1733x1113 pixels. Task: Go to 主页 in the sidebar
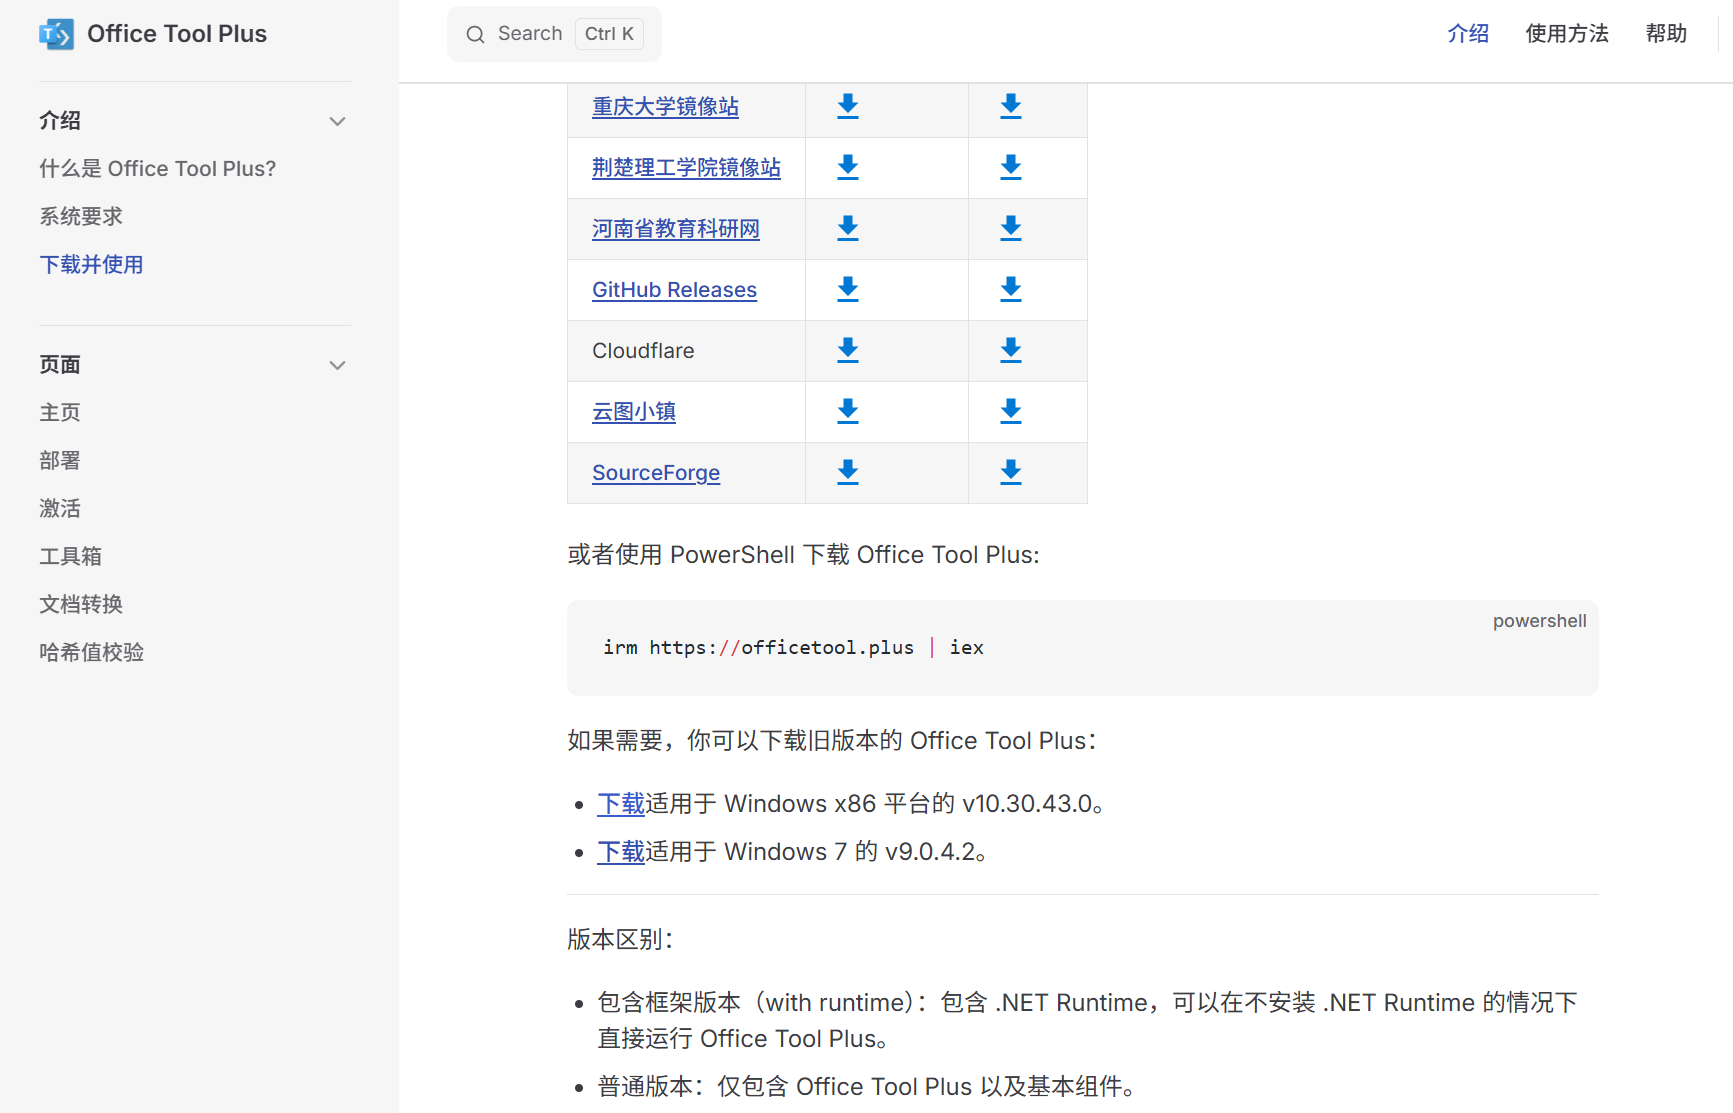point(60,413)
